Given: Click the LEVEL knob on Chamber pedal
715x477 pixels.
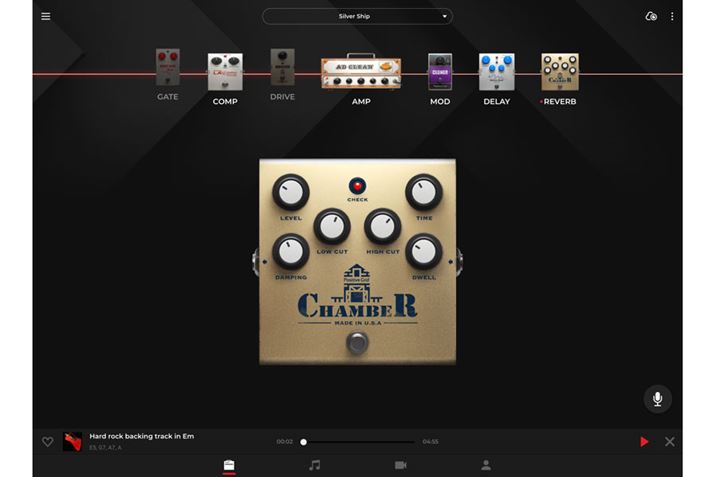Looking at the screenshot, I should 291,192.
